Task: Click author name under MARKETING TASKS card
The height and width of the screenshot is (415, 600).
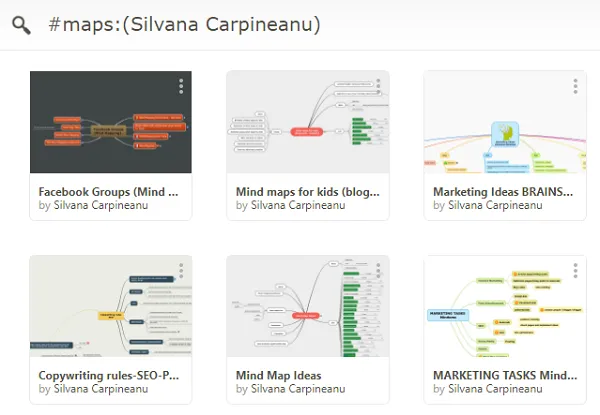Action: [495, 389]
